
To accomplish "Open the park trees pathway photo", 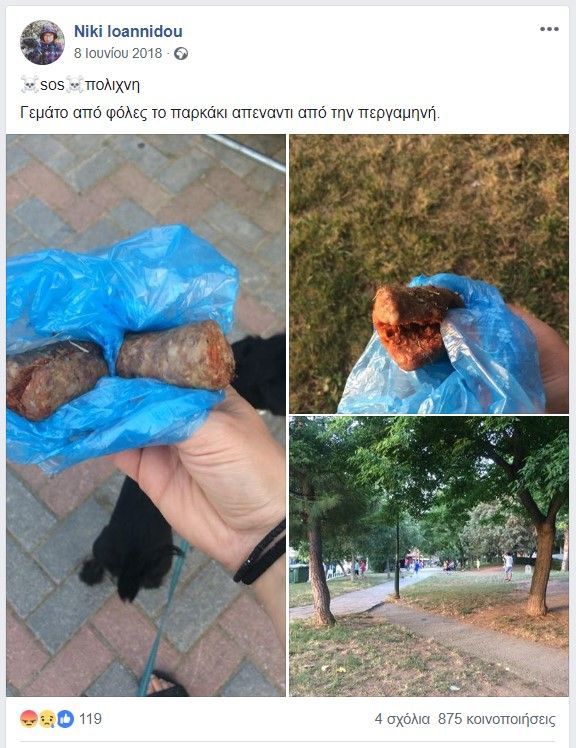I will tap(429, 556).
